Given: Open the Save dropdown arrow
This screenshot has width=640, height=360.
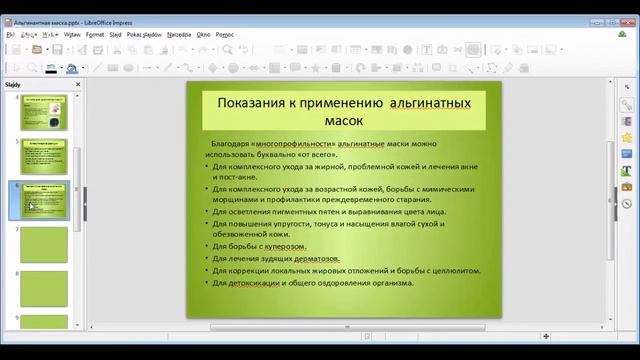Looking at the screenshot, I should 68,50.
